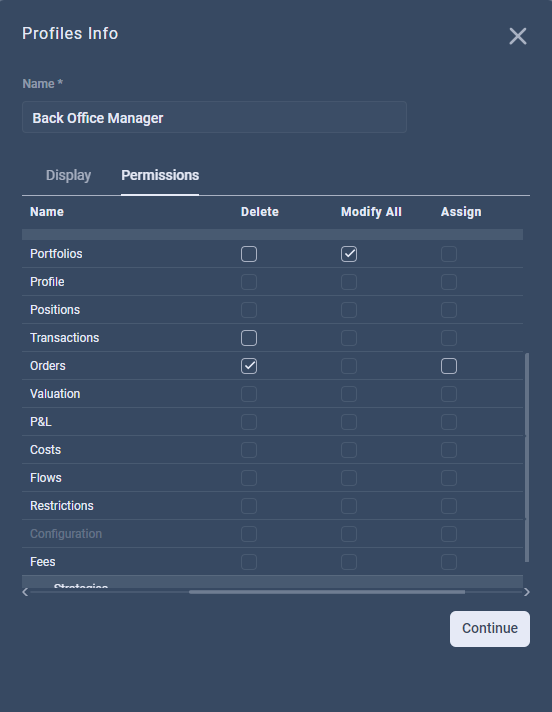Enable Delete permission for Transactions
Image resolution: width=552 pixels, height=712 pixels.
(x=249, y=338)
